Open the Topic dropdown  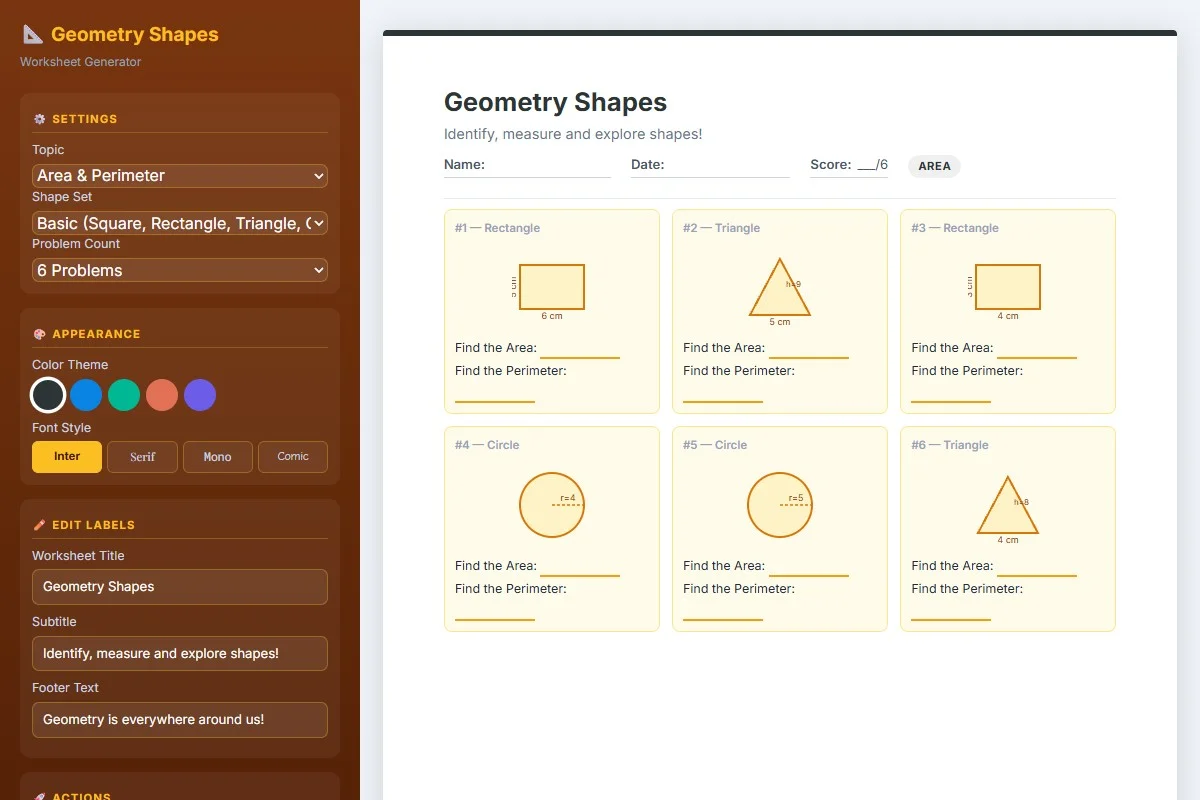pos(180,176)
